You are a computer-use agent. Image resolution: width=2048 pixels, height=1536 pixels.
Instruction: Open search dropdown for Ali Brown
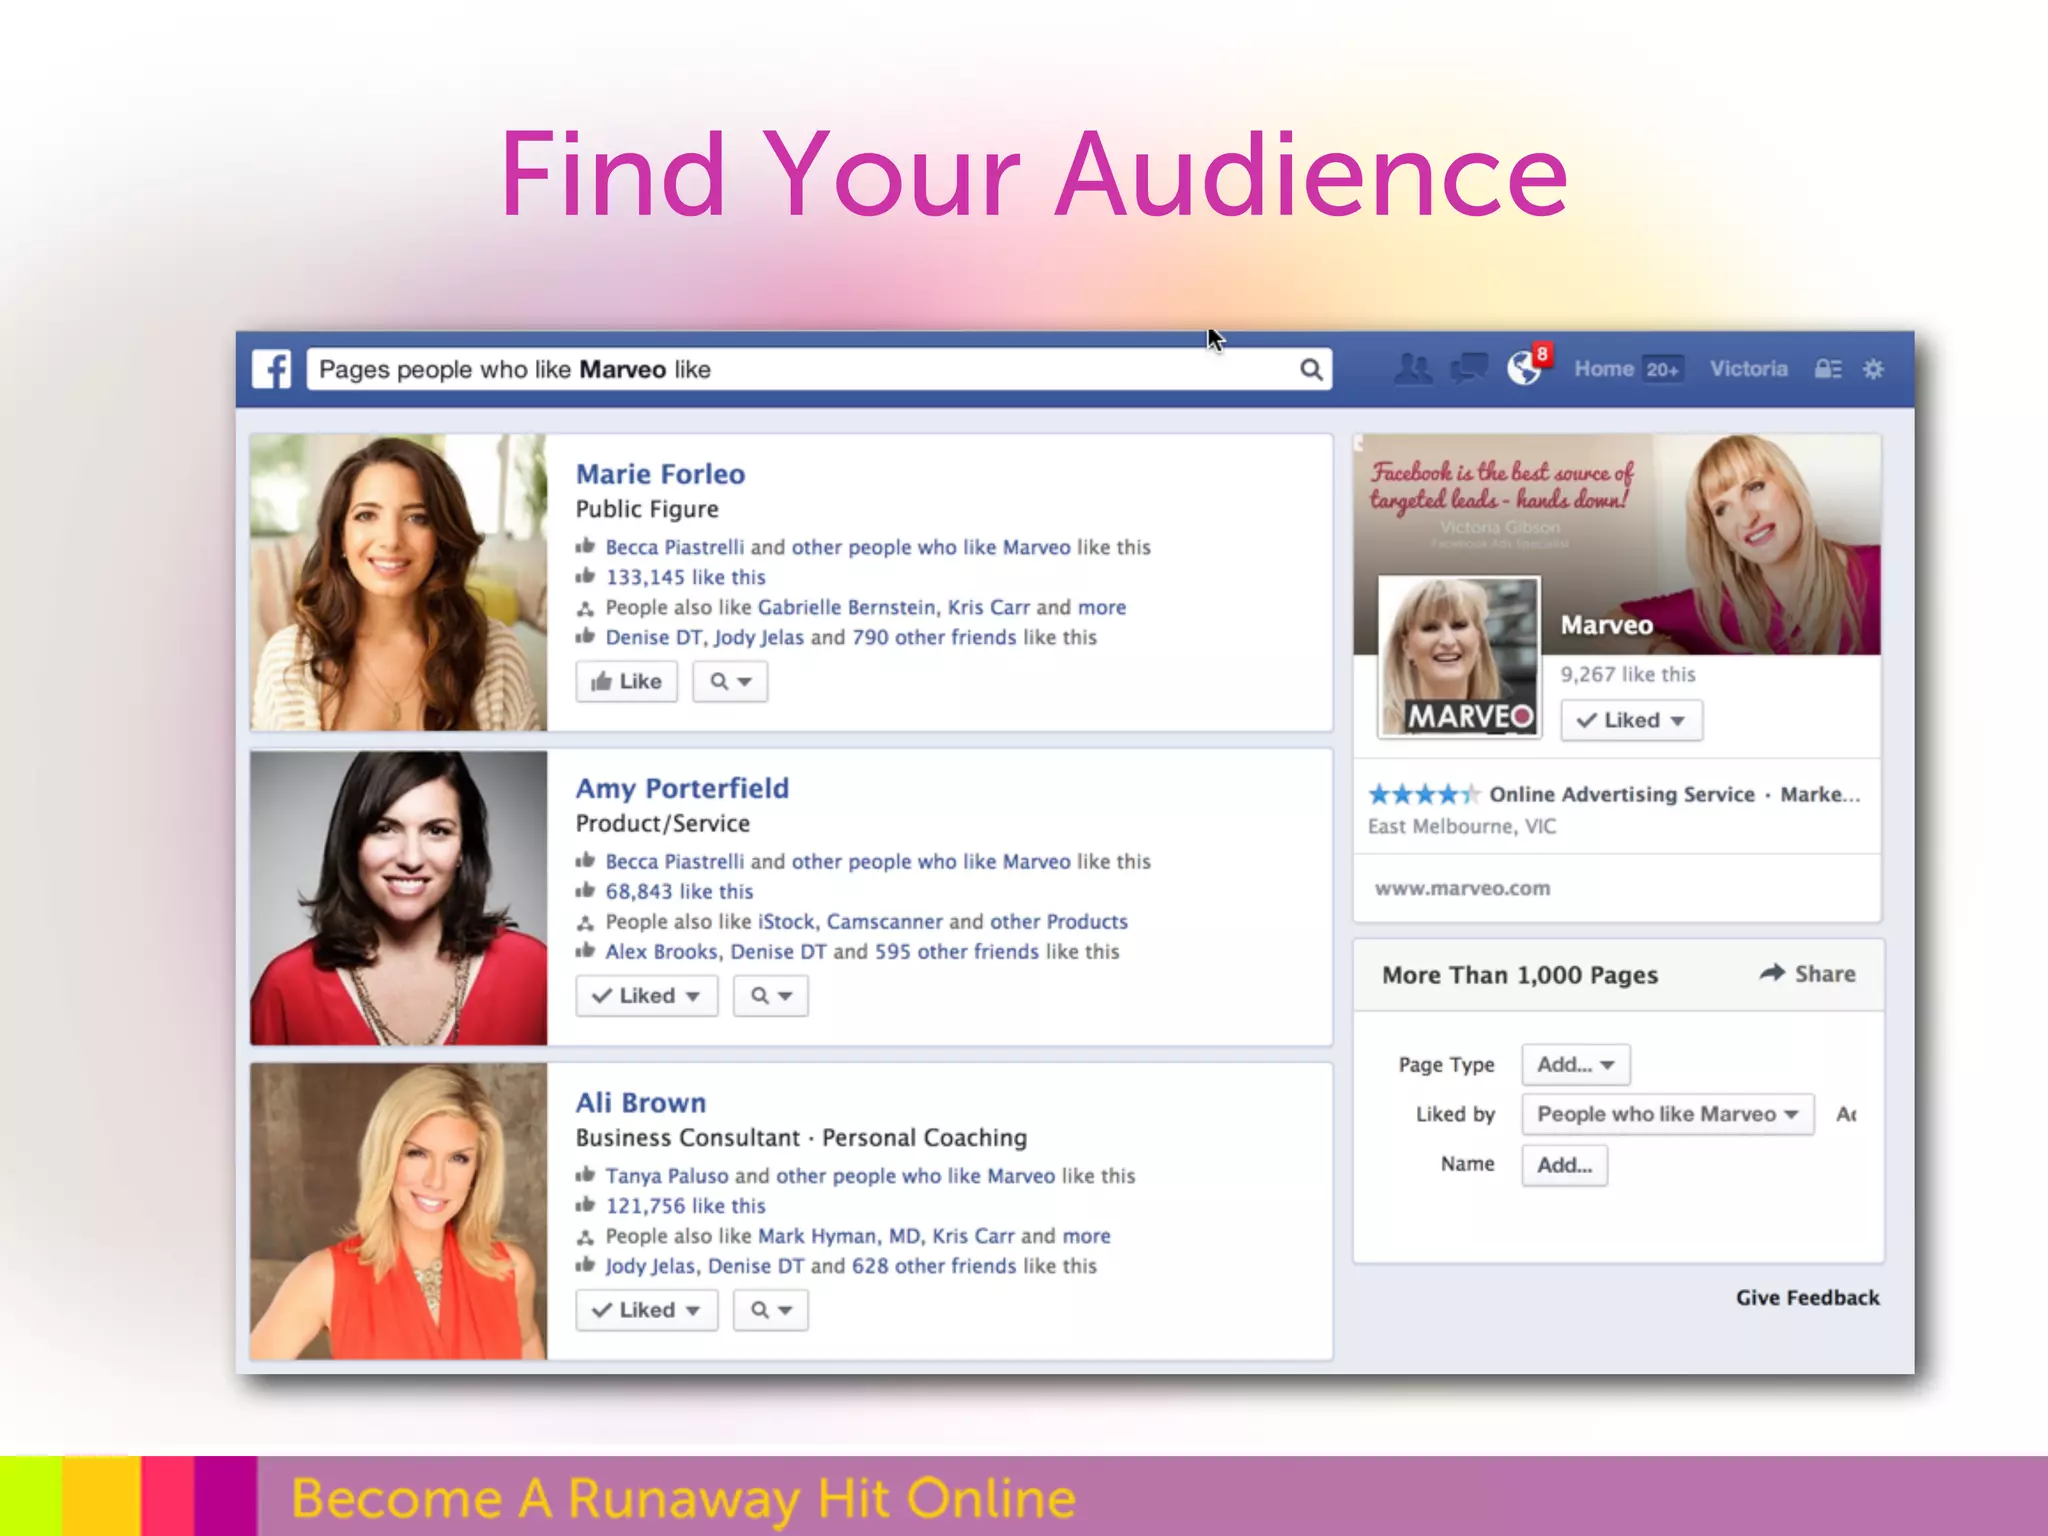(770, 1310)
